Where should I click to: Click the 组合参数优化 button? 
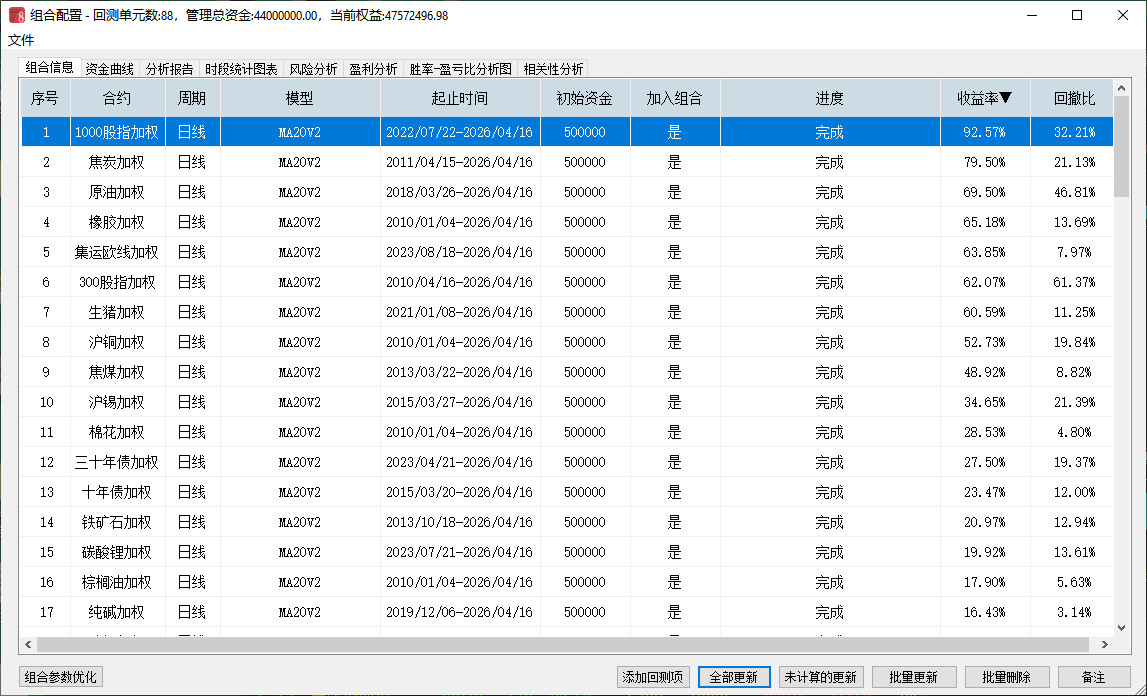pos(61,677)
